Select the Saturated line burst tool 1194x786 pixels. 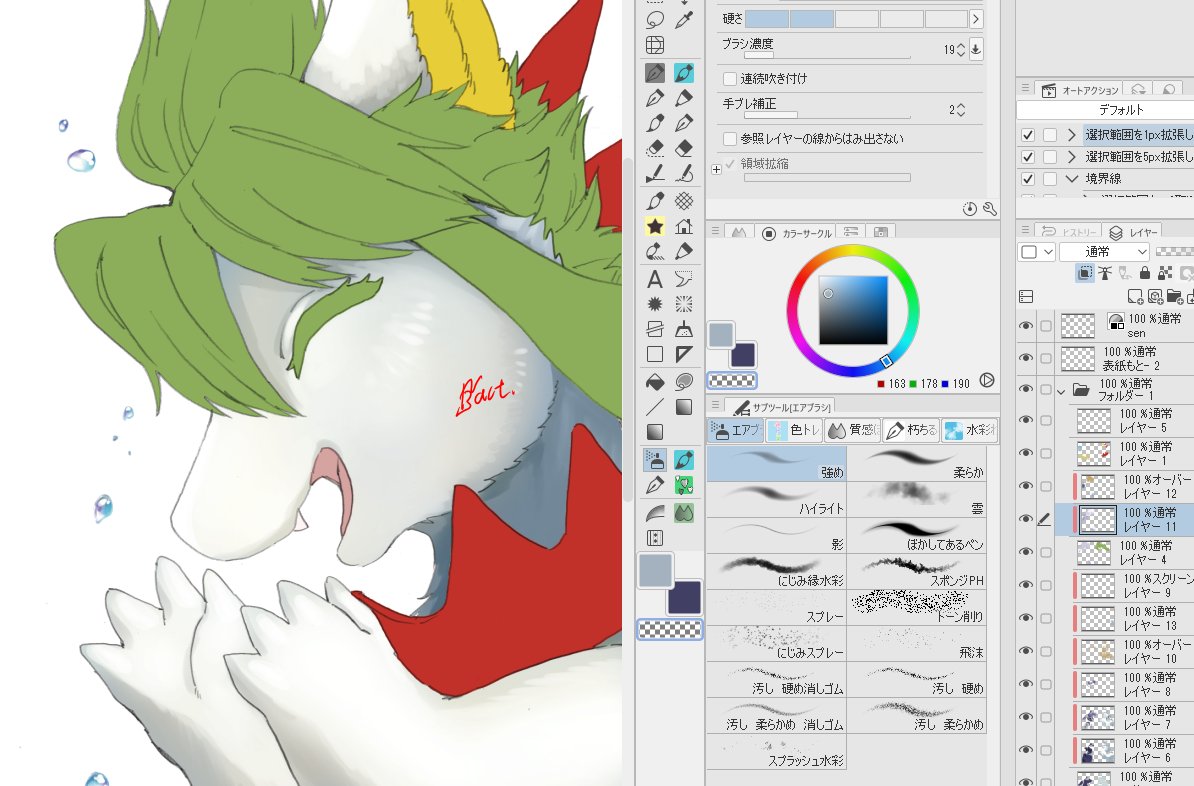(684, 305)
